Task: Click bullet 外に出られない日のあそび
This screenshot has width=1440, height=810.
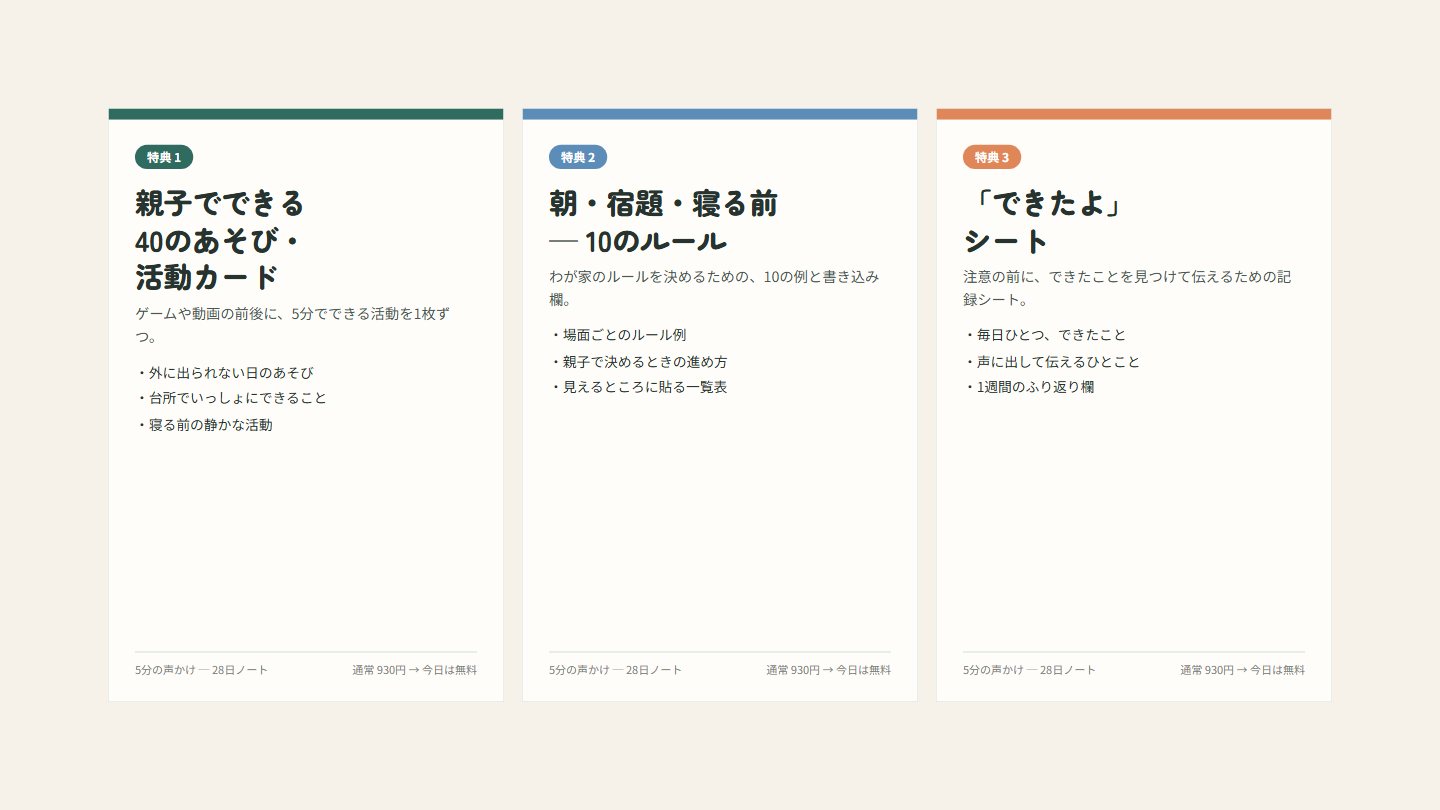Action: coord(224,373)
